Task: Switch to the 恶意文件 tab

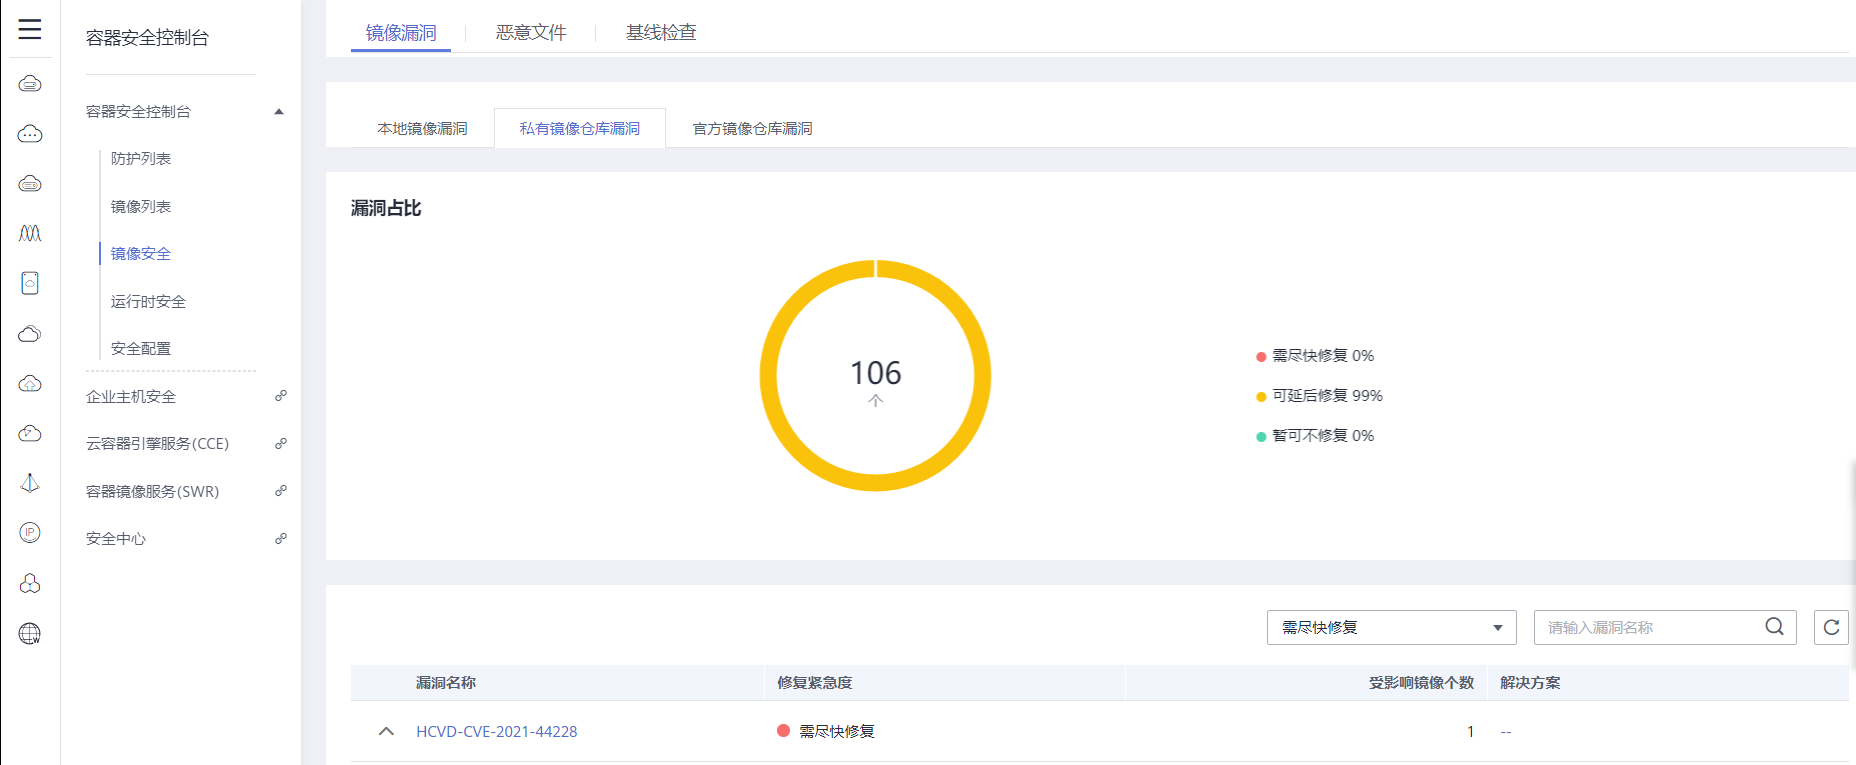Action: click(x=531, y=33)
